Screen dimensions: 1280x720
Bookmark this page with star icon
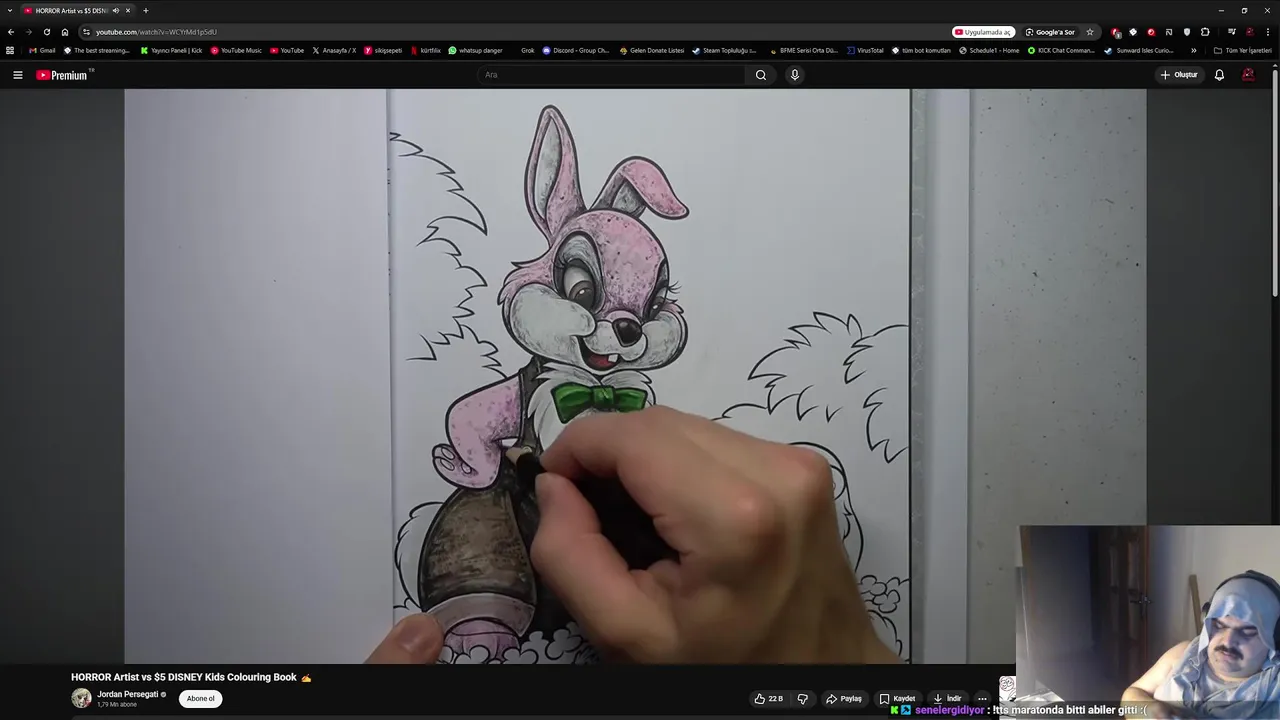pos(1090,32)
